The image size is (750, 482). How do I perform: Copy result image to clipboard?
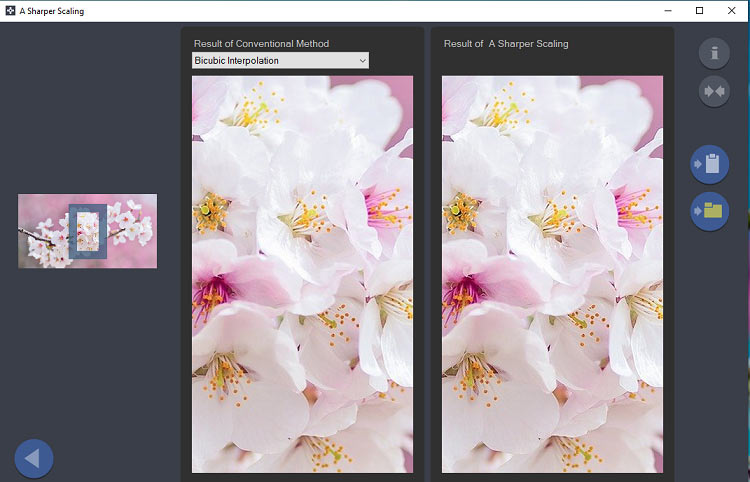pyautogui.click(x=709, y=164)
